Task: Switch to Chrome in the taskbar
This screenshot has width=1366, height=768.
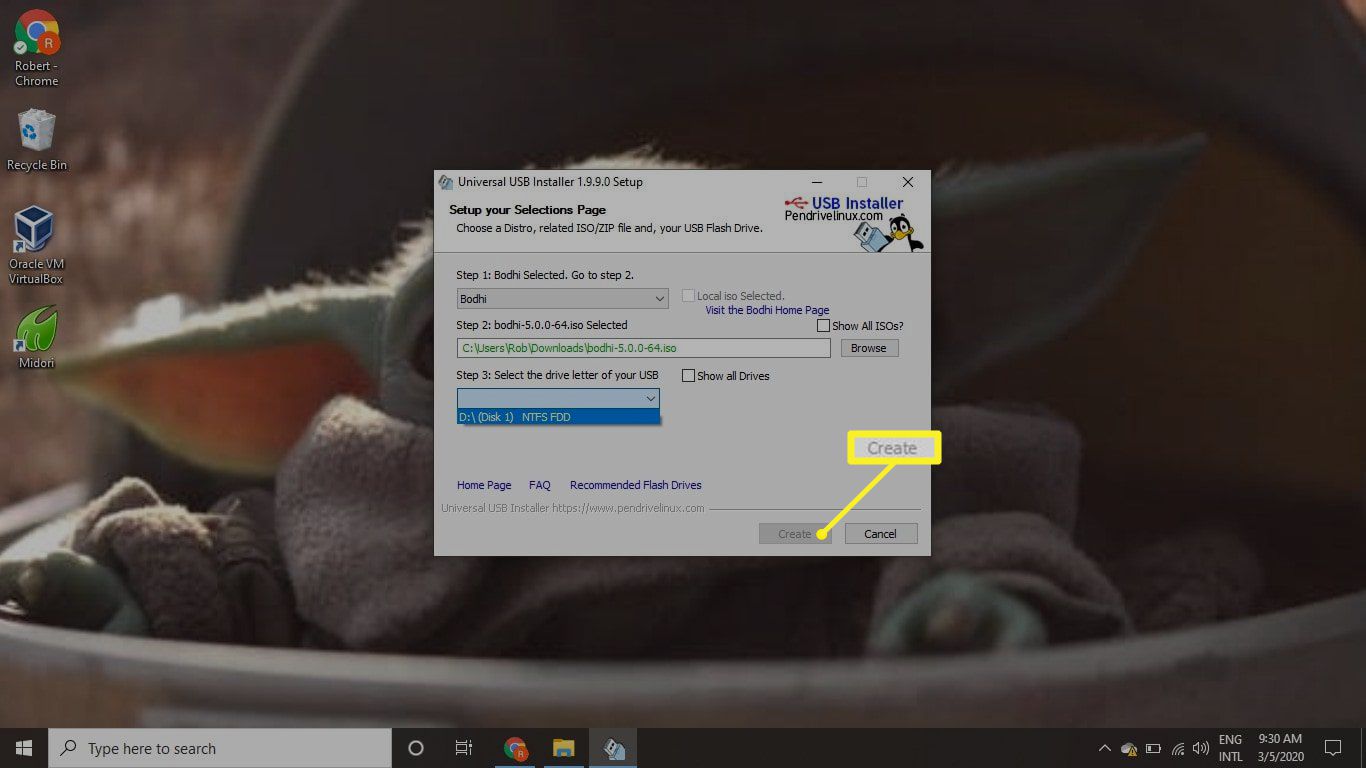Action: coord(516,748)
